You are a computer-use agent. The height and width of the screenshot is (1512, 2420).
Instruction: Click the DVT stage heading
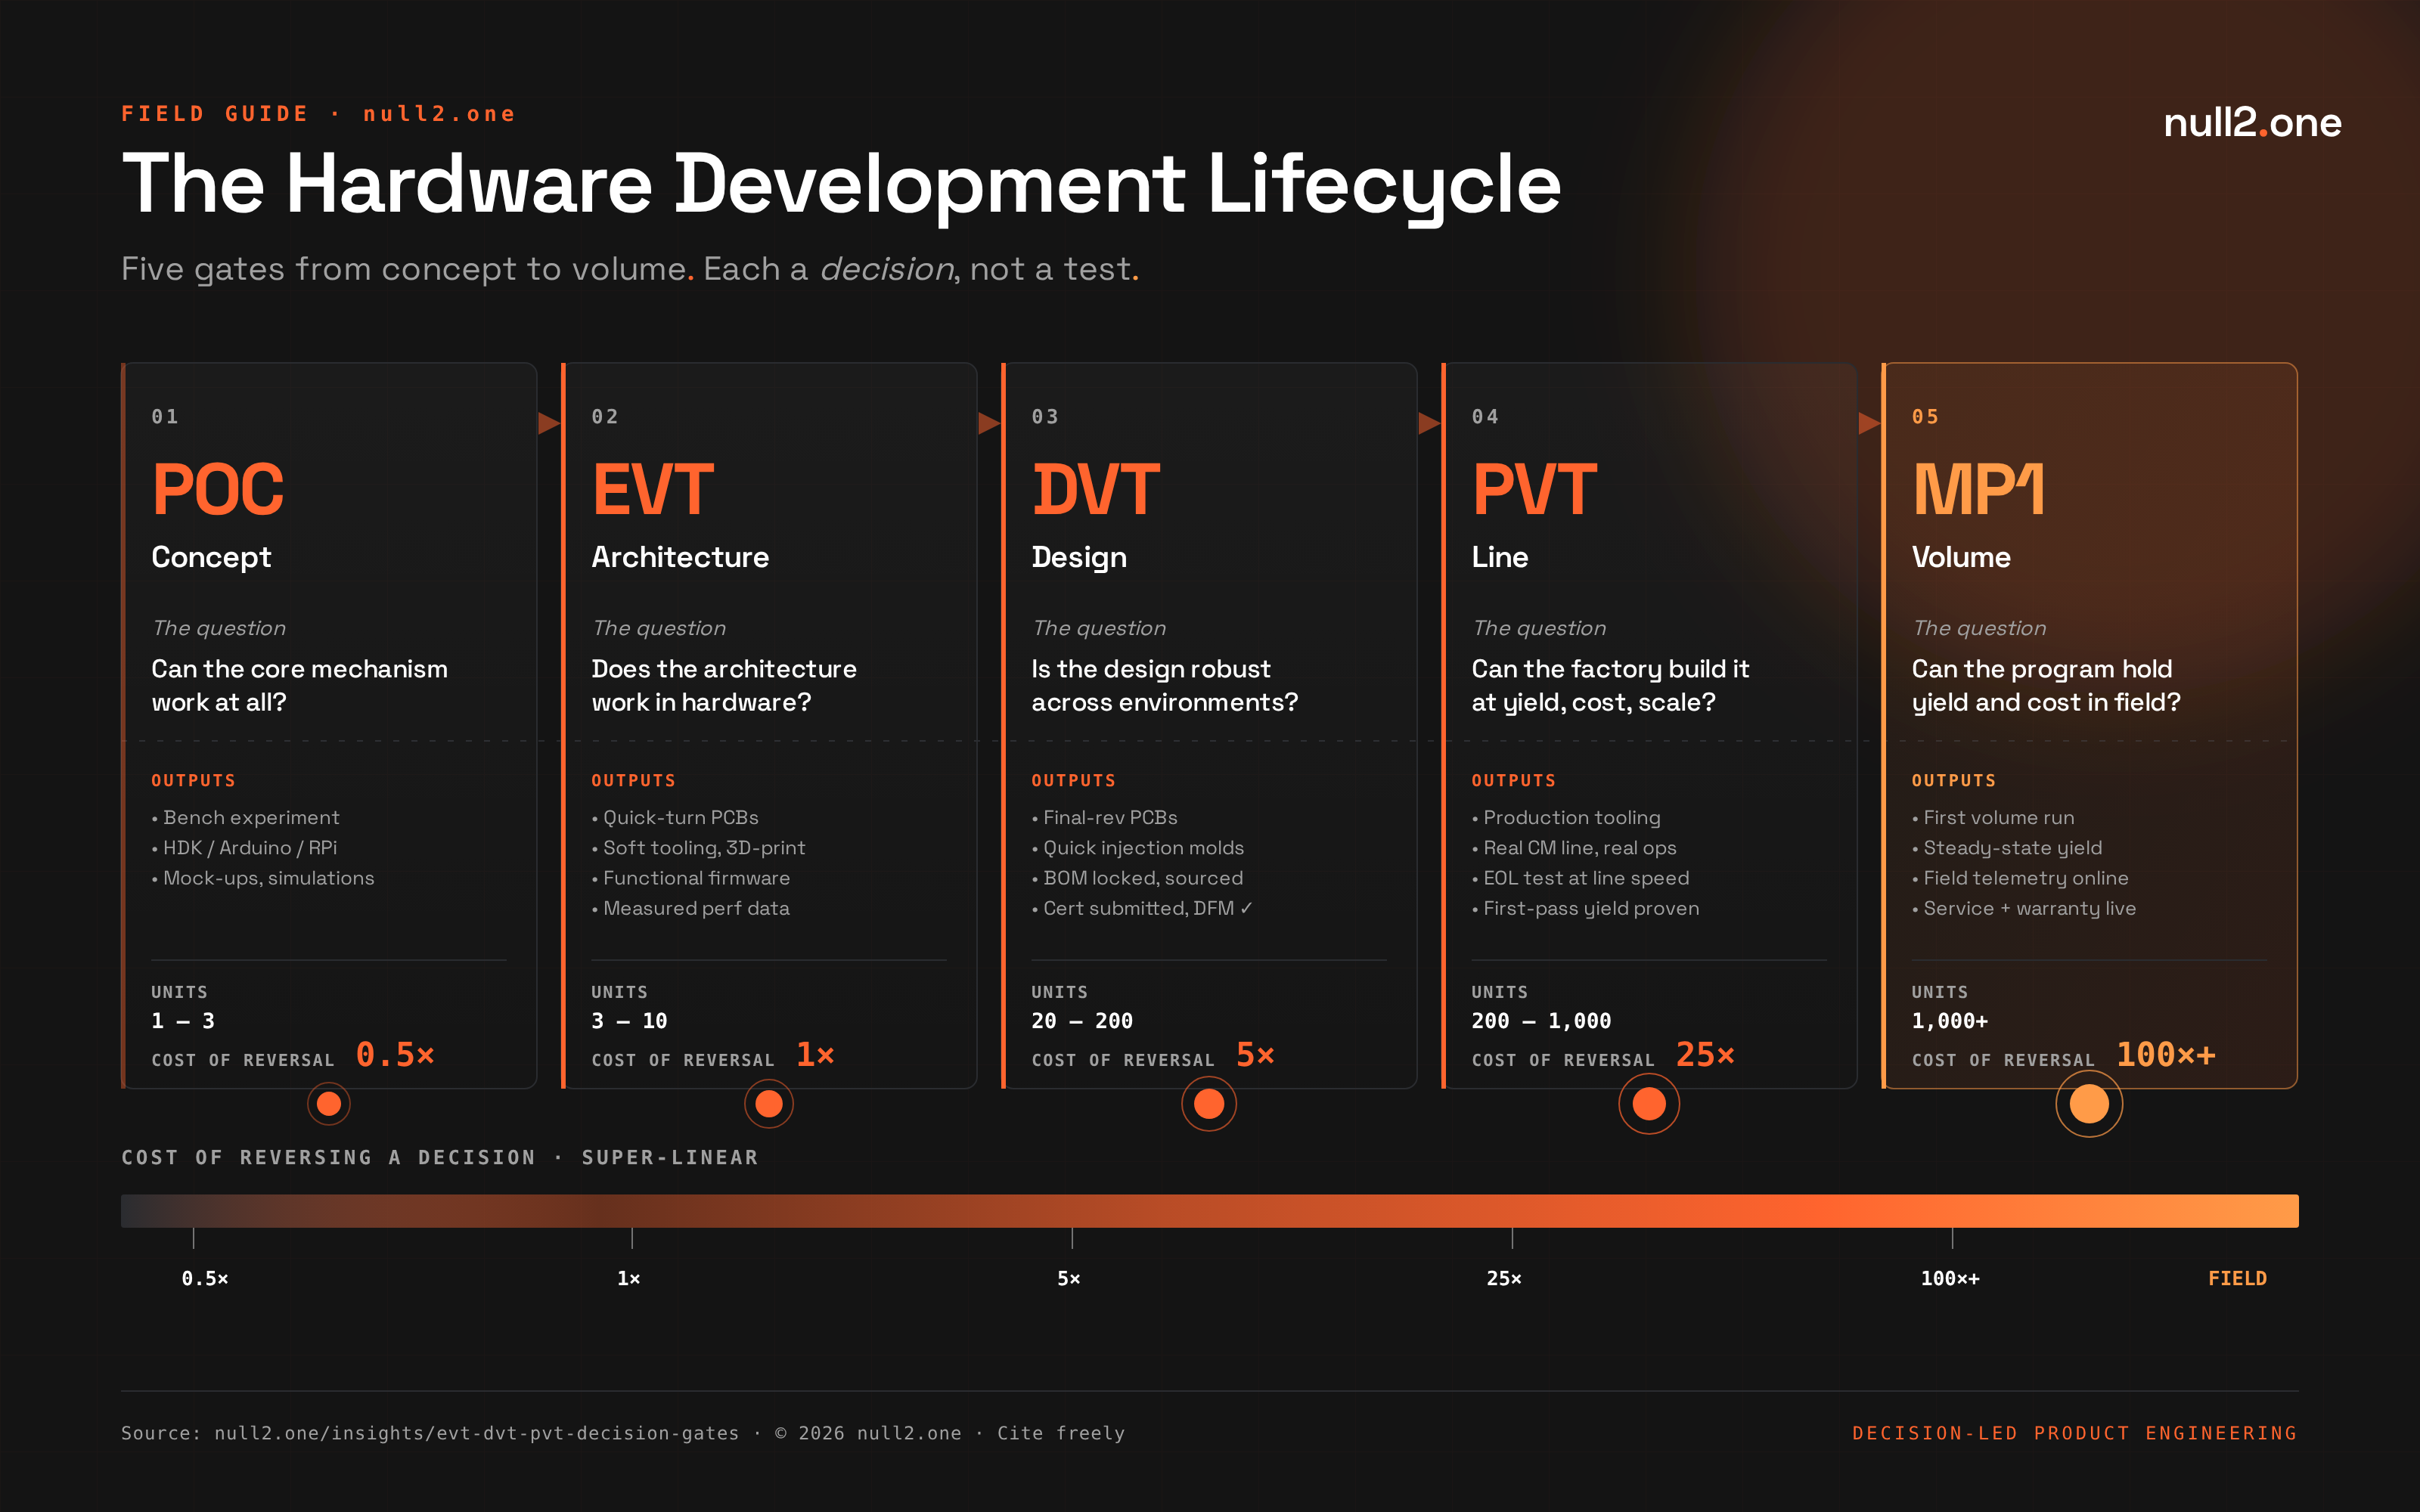point(1096,490)
